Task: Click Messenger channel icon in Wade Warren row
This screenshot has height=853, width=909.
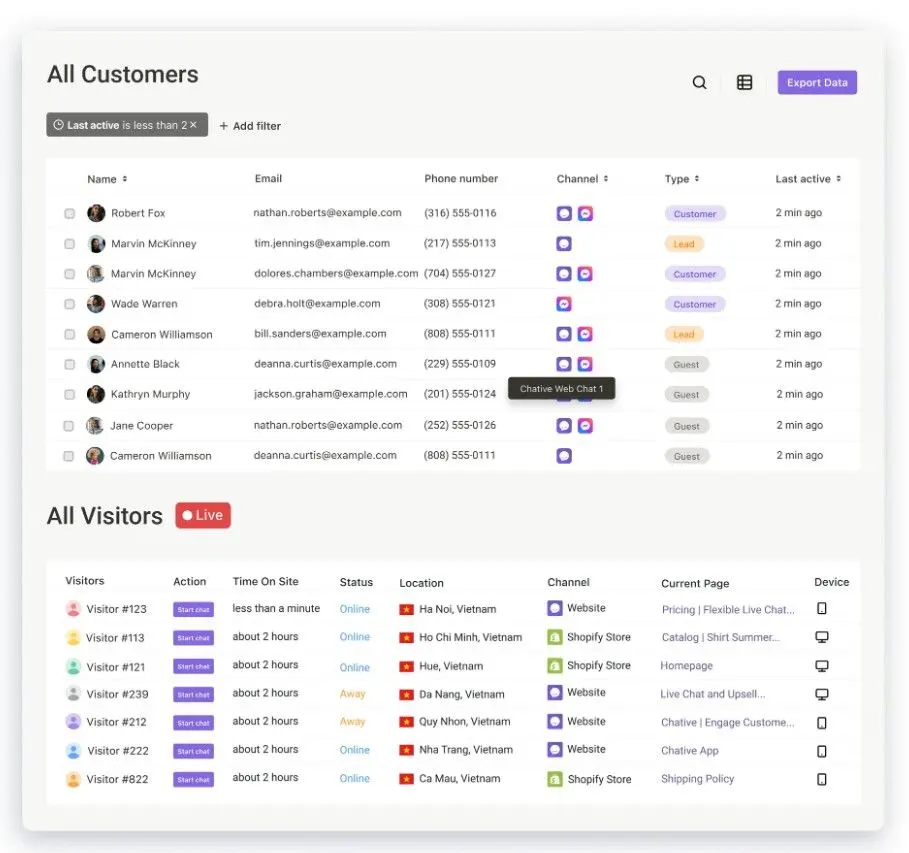Action: (x=563, y=304)
